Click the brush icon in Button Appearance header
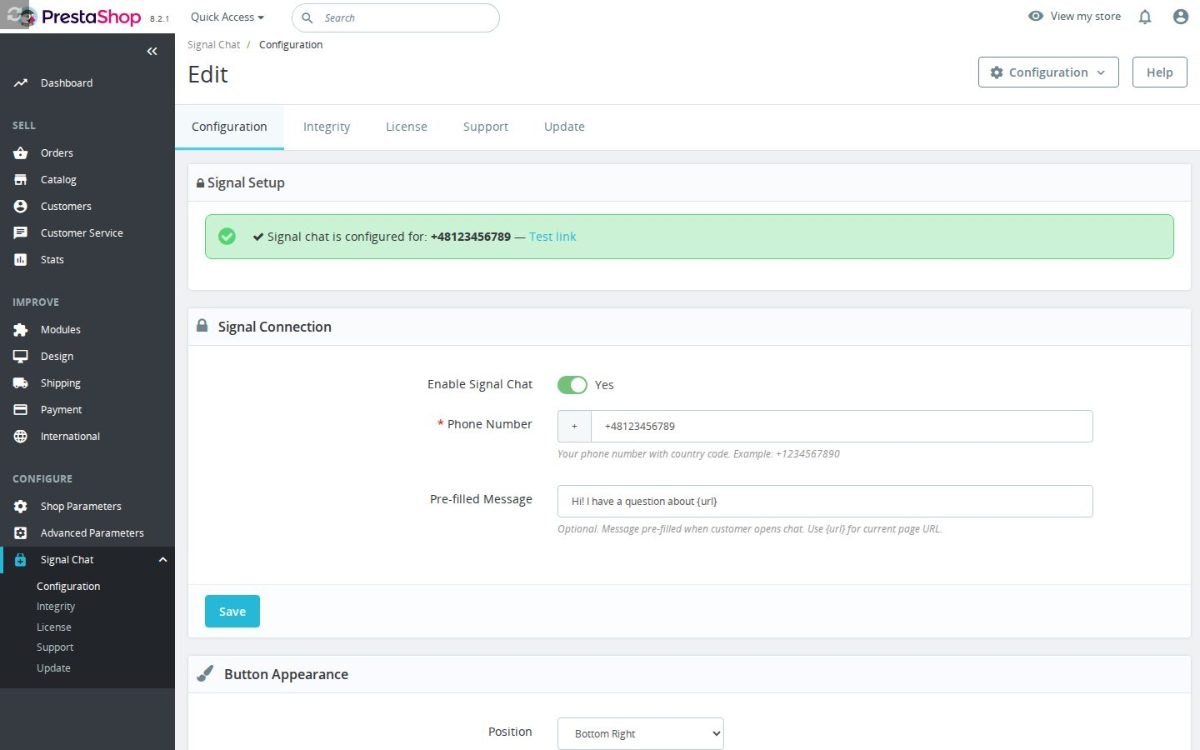This screenshot has width=1200, height=750. pyautogui.click(x=205, y=674)
